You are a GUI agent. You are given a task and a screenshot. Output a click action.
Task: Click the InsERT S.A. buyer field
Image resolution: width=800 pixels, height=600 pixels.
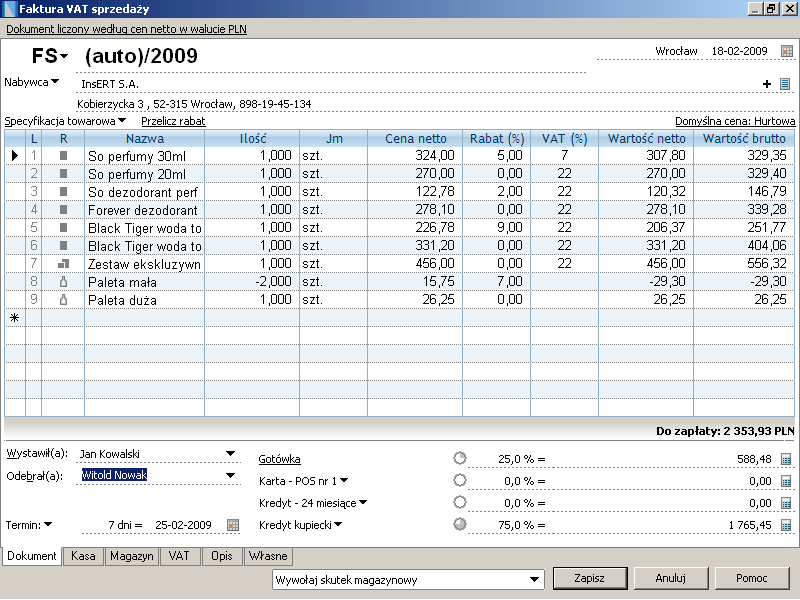pos(417,84)
